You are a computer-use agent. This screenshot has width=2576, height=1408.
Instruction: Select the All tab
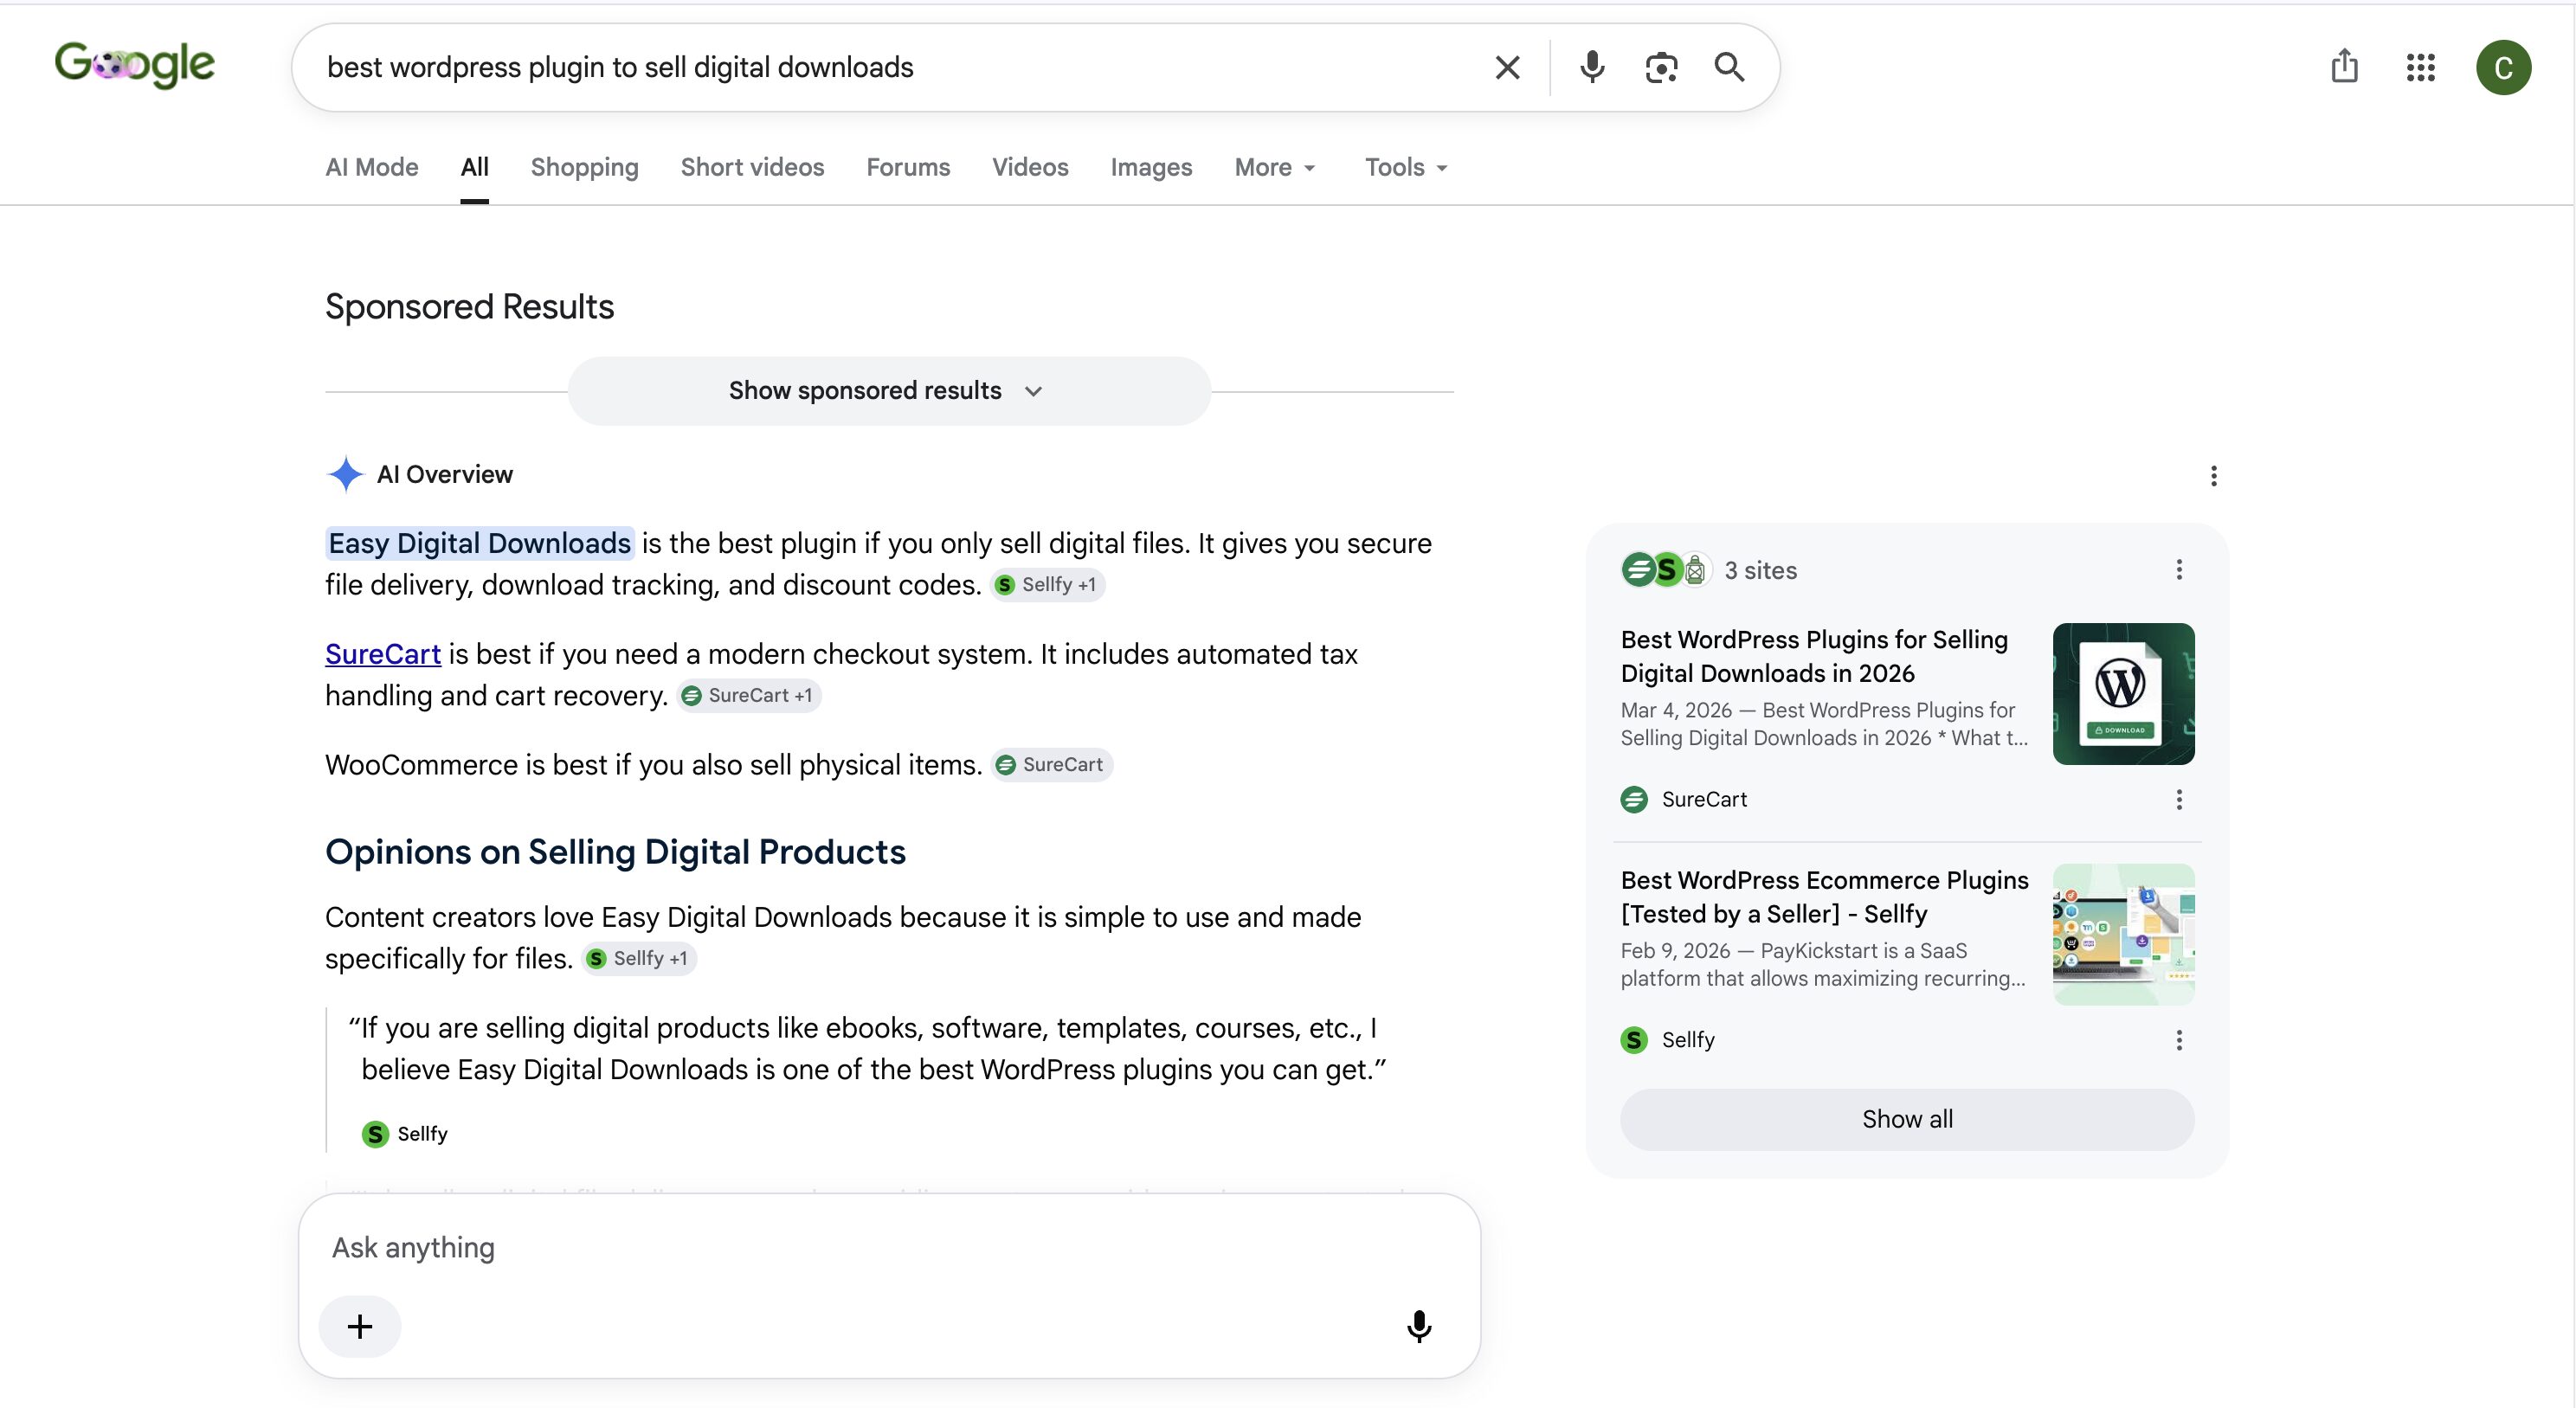pyautogui.click(x=475, y=167)
